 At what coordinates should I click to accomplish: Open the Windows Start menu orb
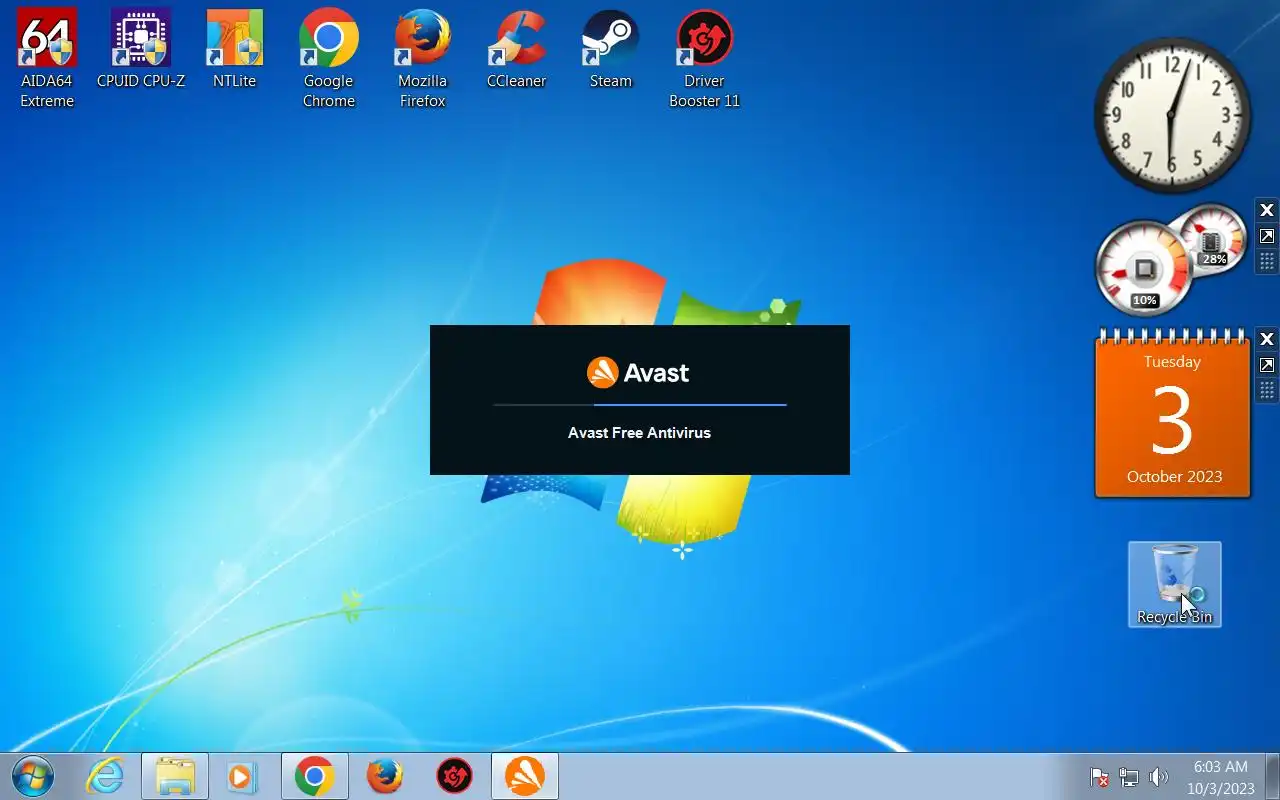coord(33,776)
